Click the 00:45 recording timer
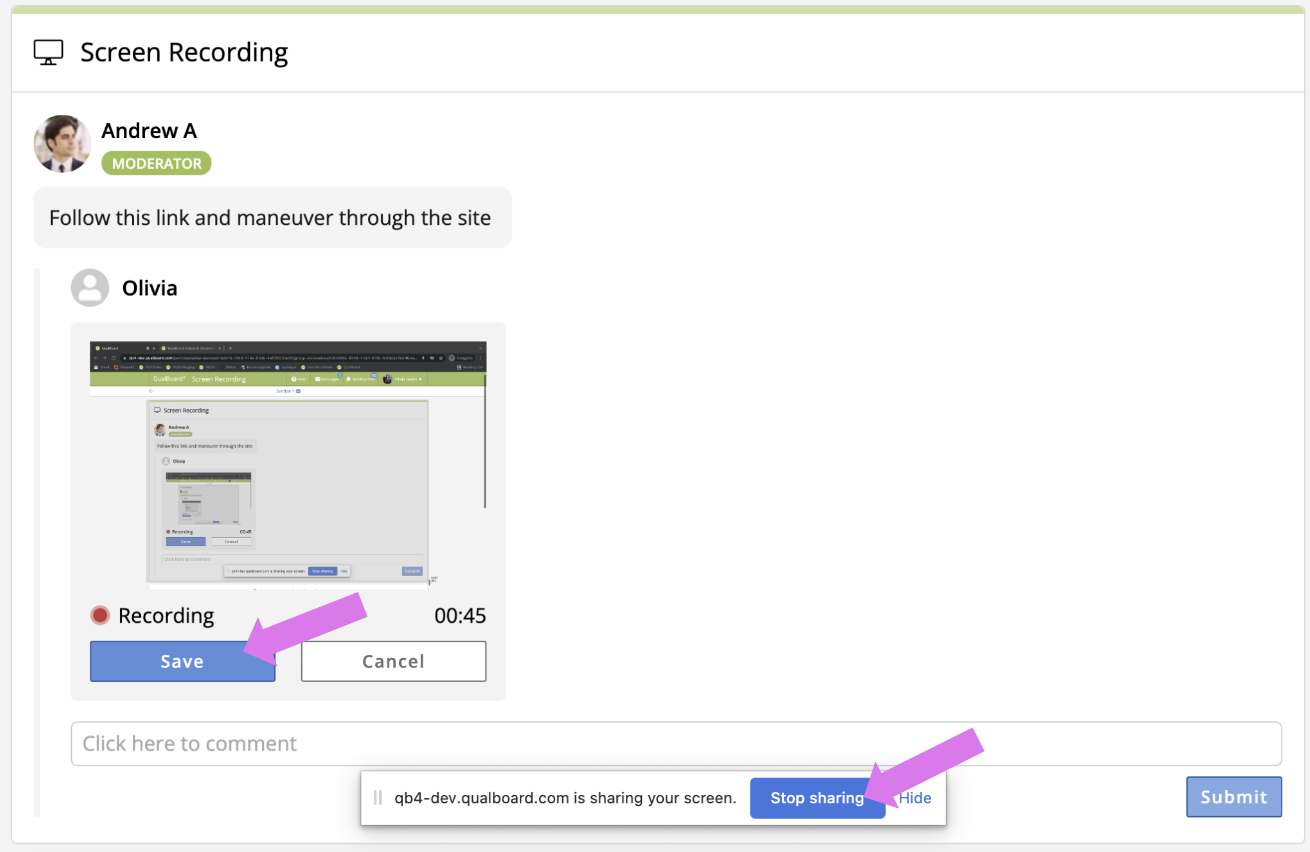This screenshot has width=1310, height=852. (x=460, y=615)
